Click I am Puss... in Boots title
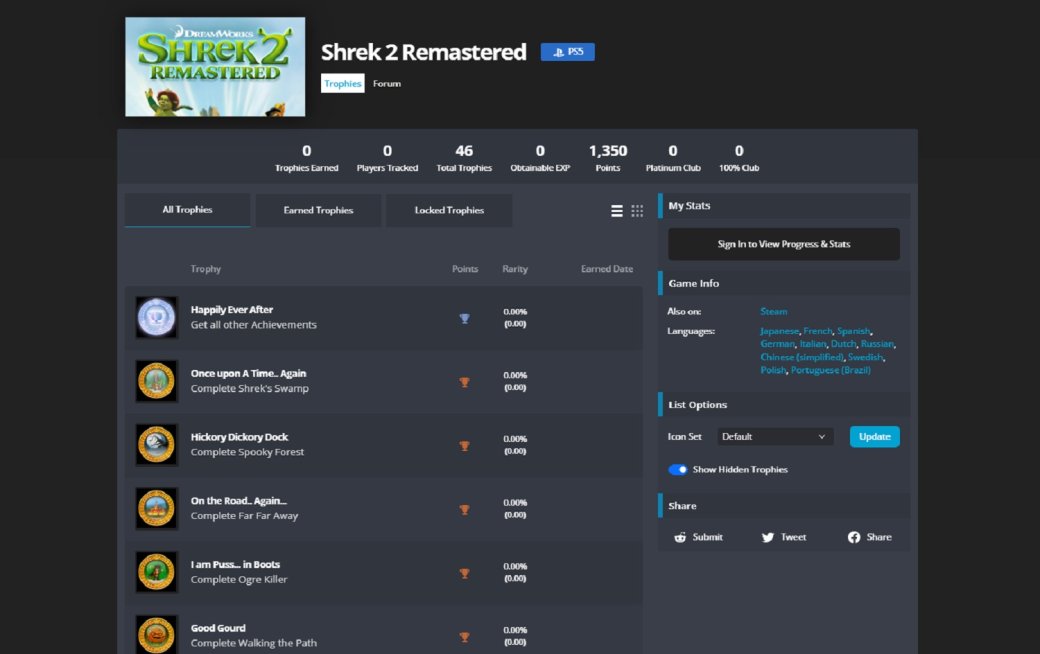 (235, 564)
